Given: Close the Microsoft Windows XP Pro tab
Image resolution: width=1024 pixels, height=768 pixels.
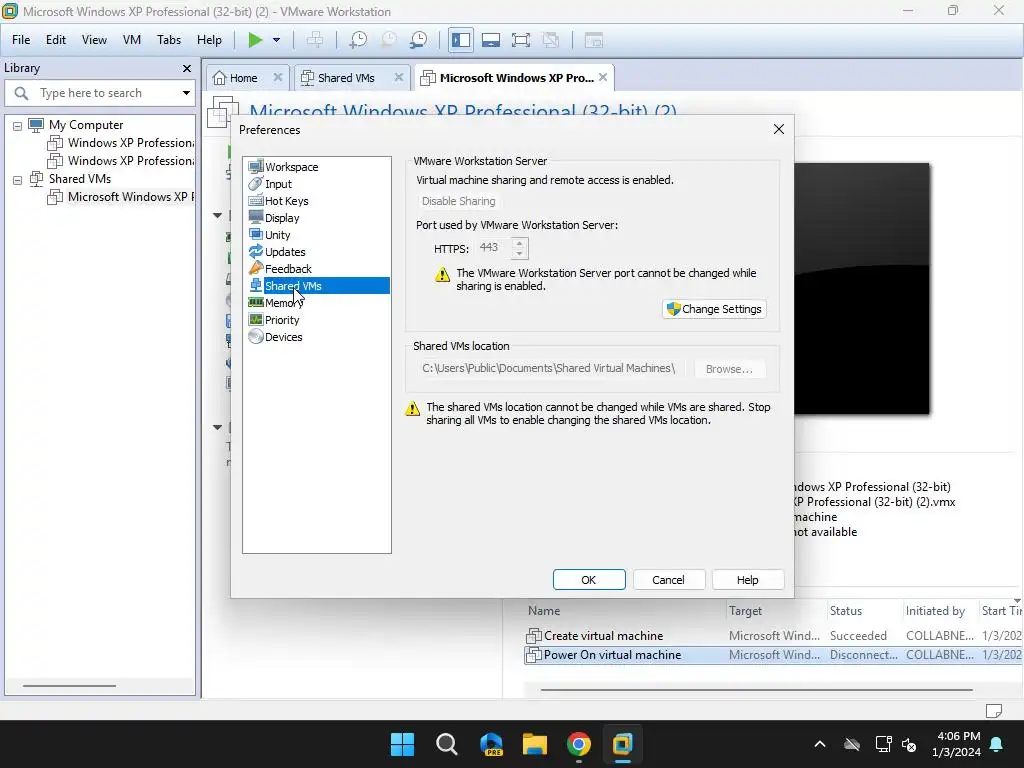Looking at the screenshot, I should pos(603,77).
